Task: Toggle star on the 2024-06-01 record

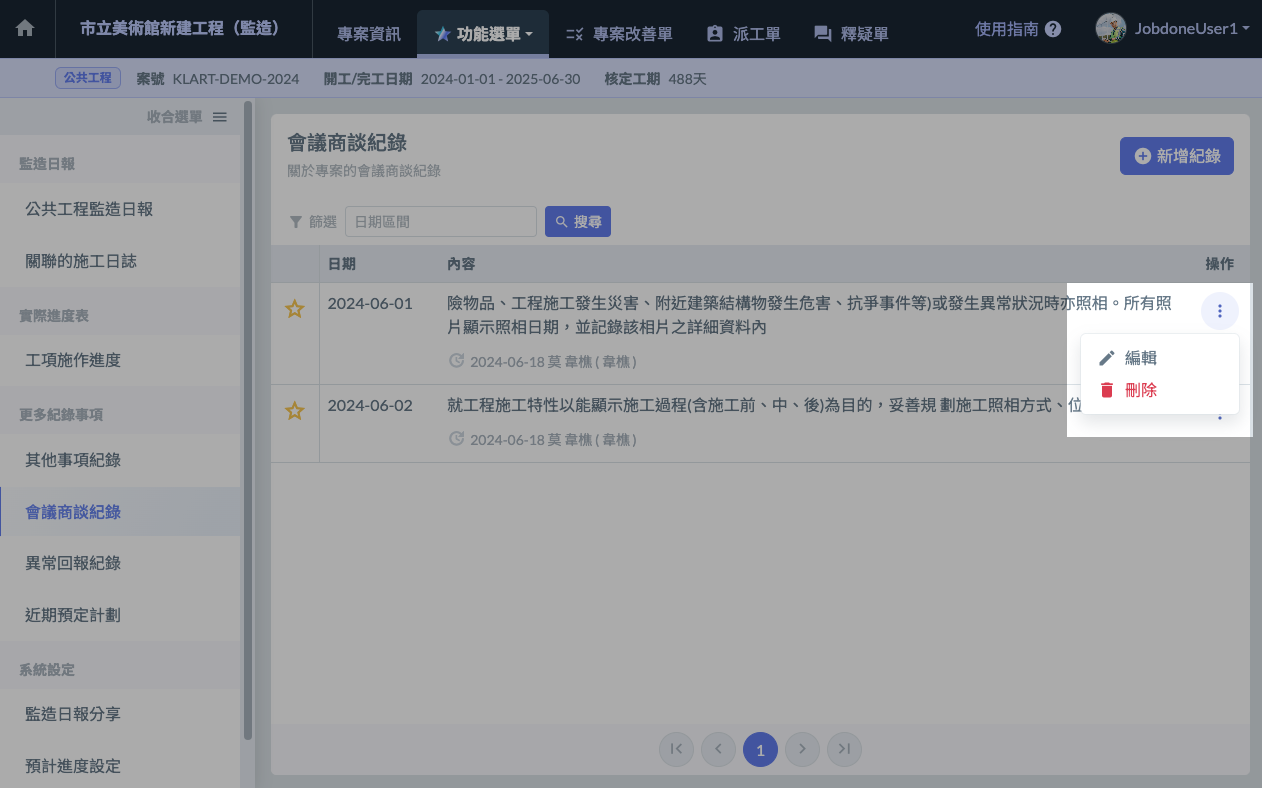Action: (294, 309)
